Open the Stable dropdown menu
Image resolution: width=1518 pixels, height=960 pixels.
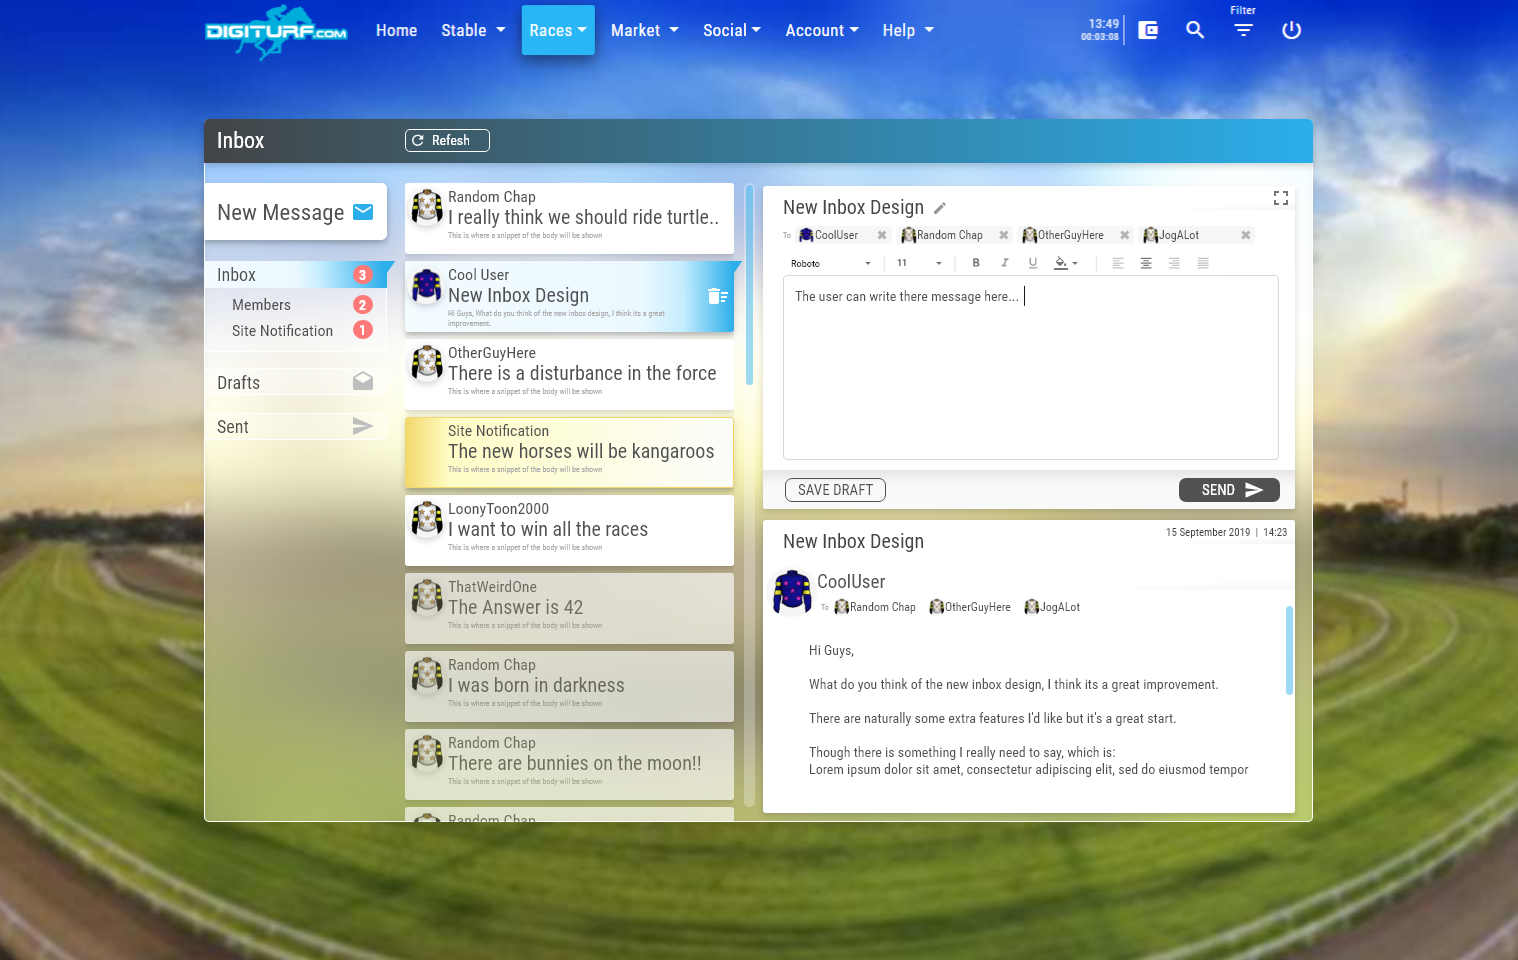pyautogui.click(x=473, y=30)
